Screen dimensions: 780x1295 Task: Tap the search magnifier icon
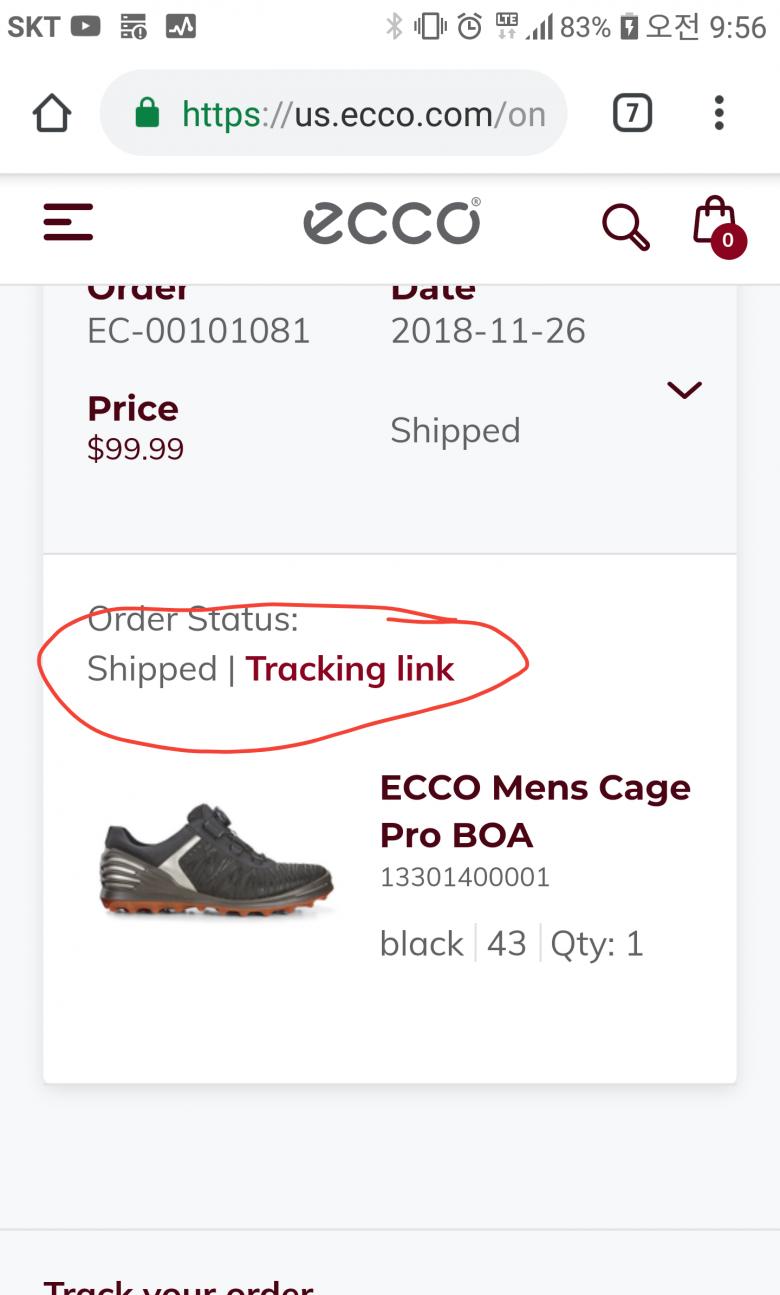point(625,225)
